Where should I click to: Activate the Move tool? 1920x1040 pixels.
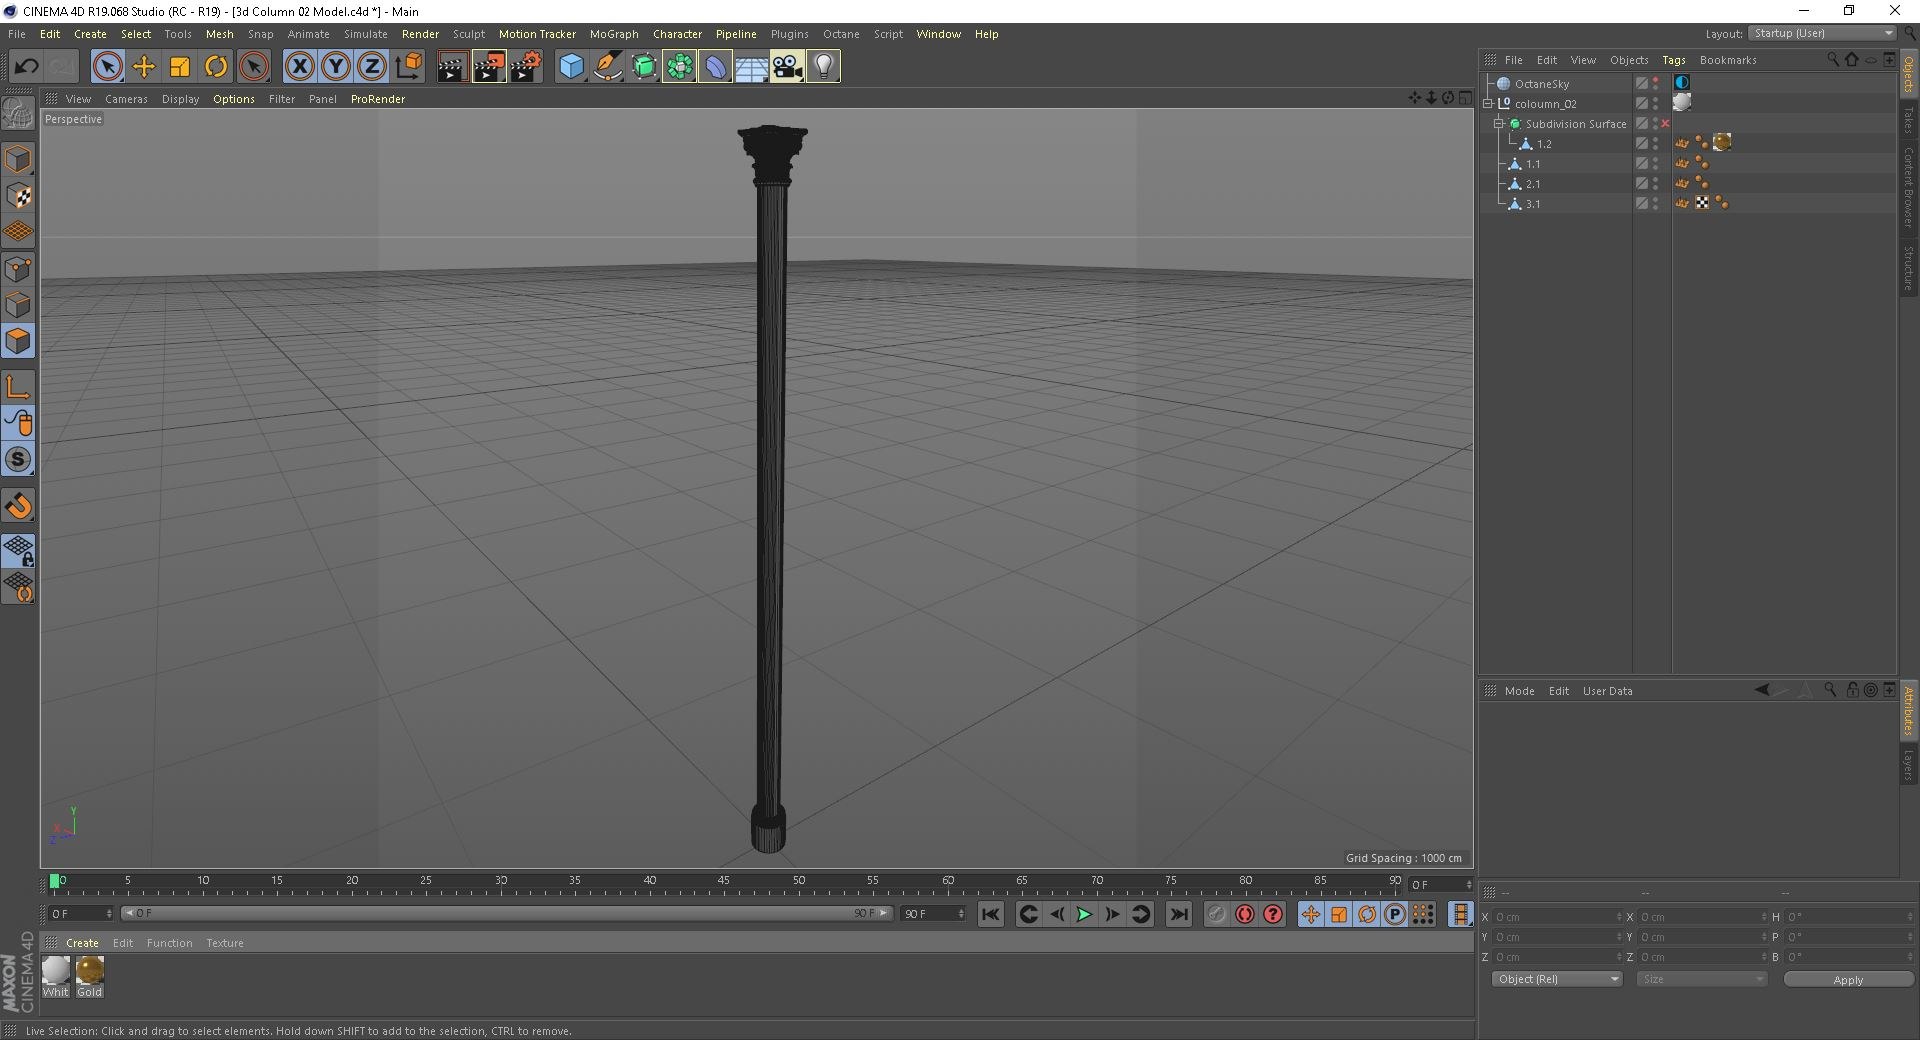(144, 67)
